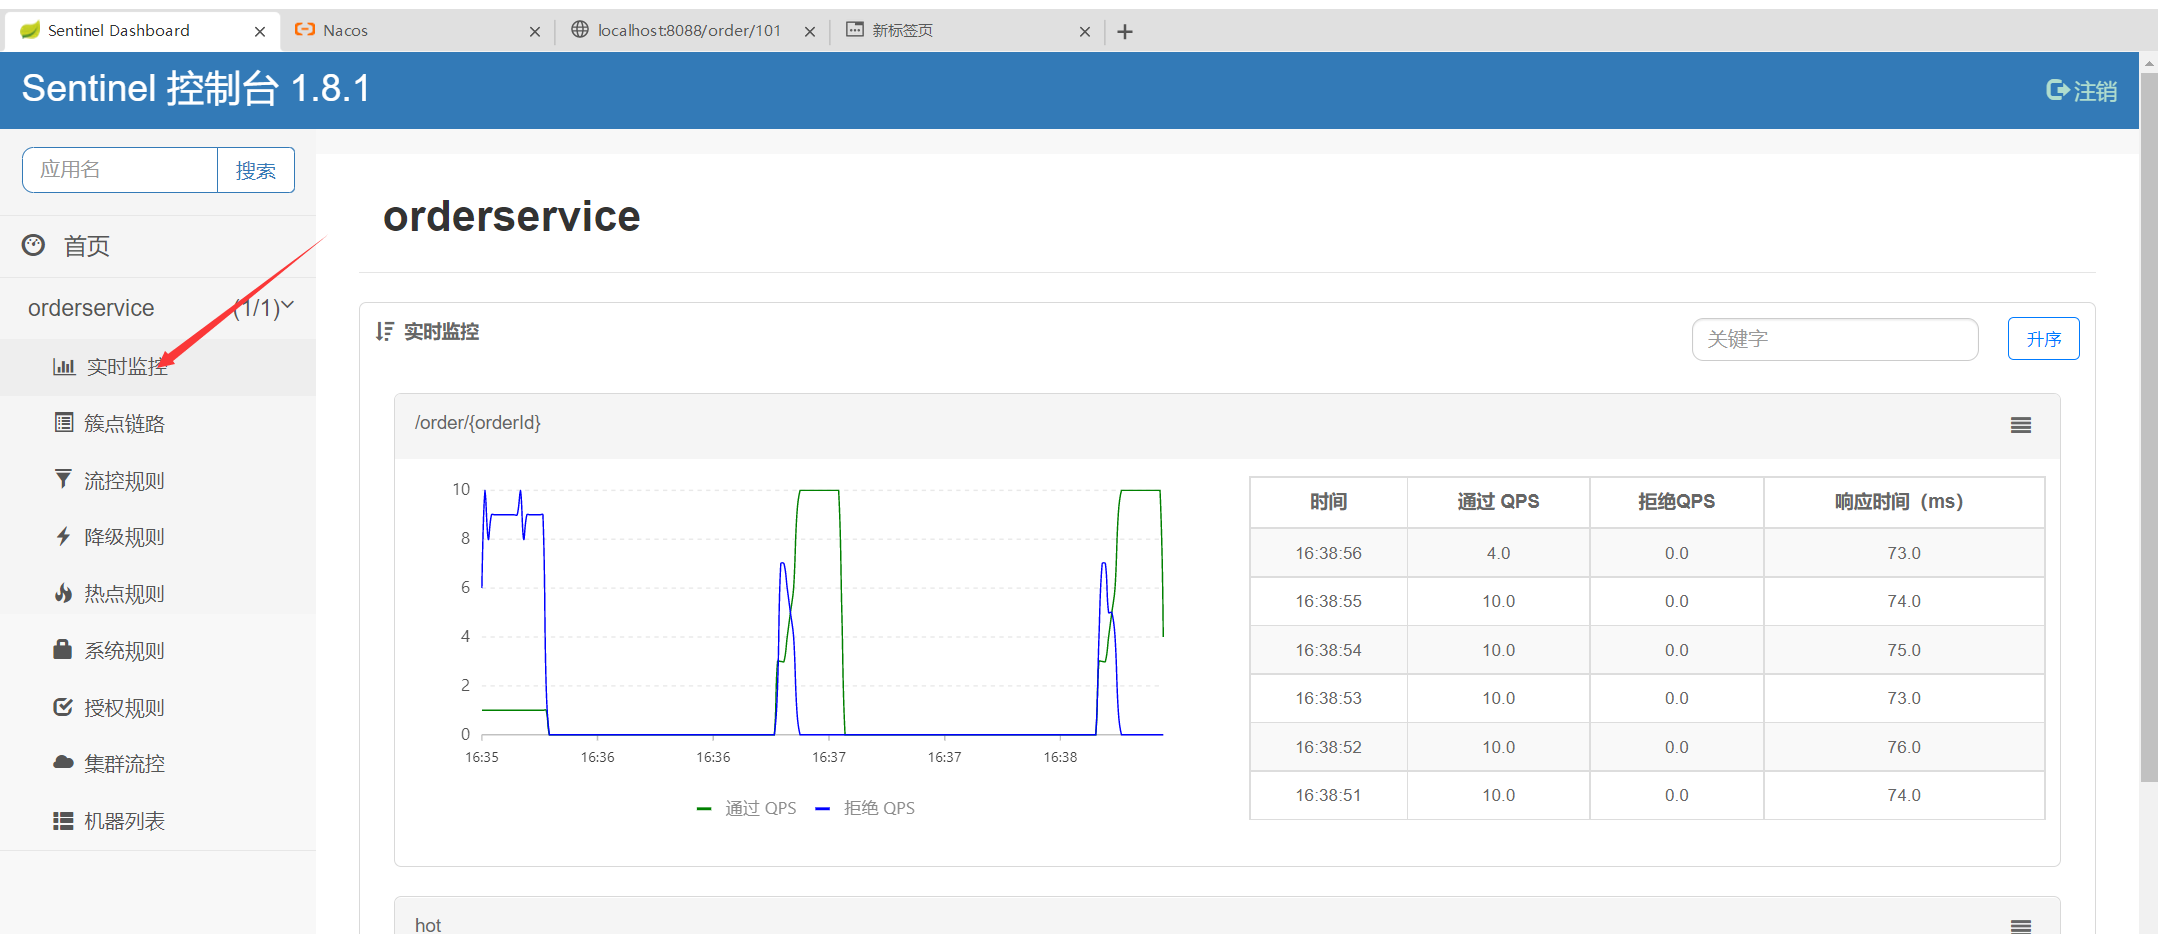
Task: Open the hot resource panel hamburger menu
Action: point(2020,925)
